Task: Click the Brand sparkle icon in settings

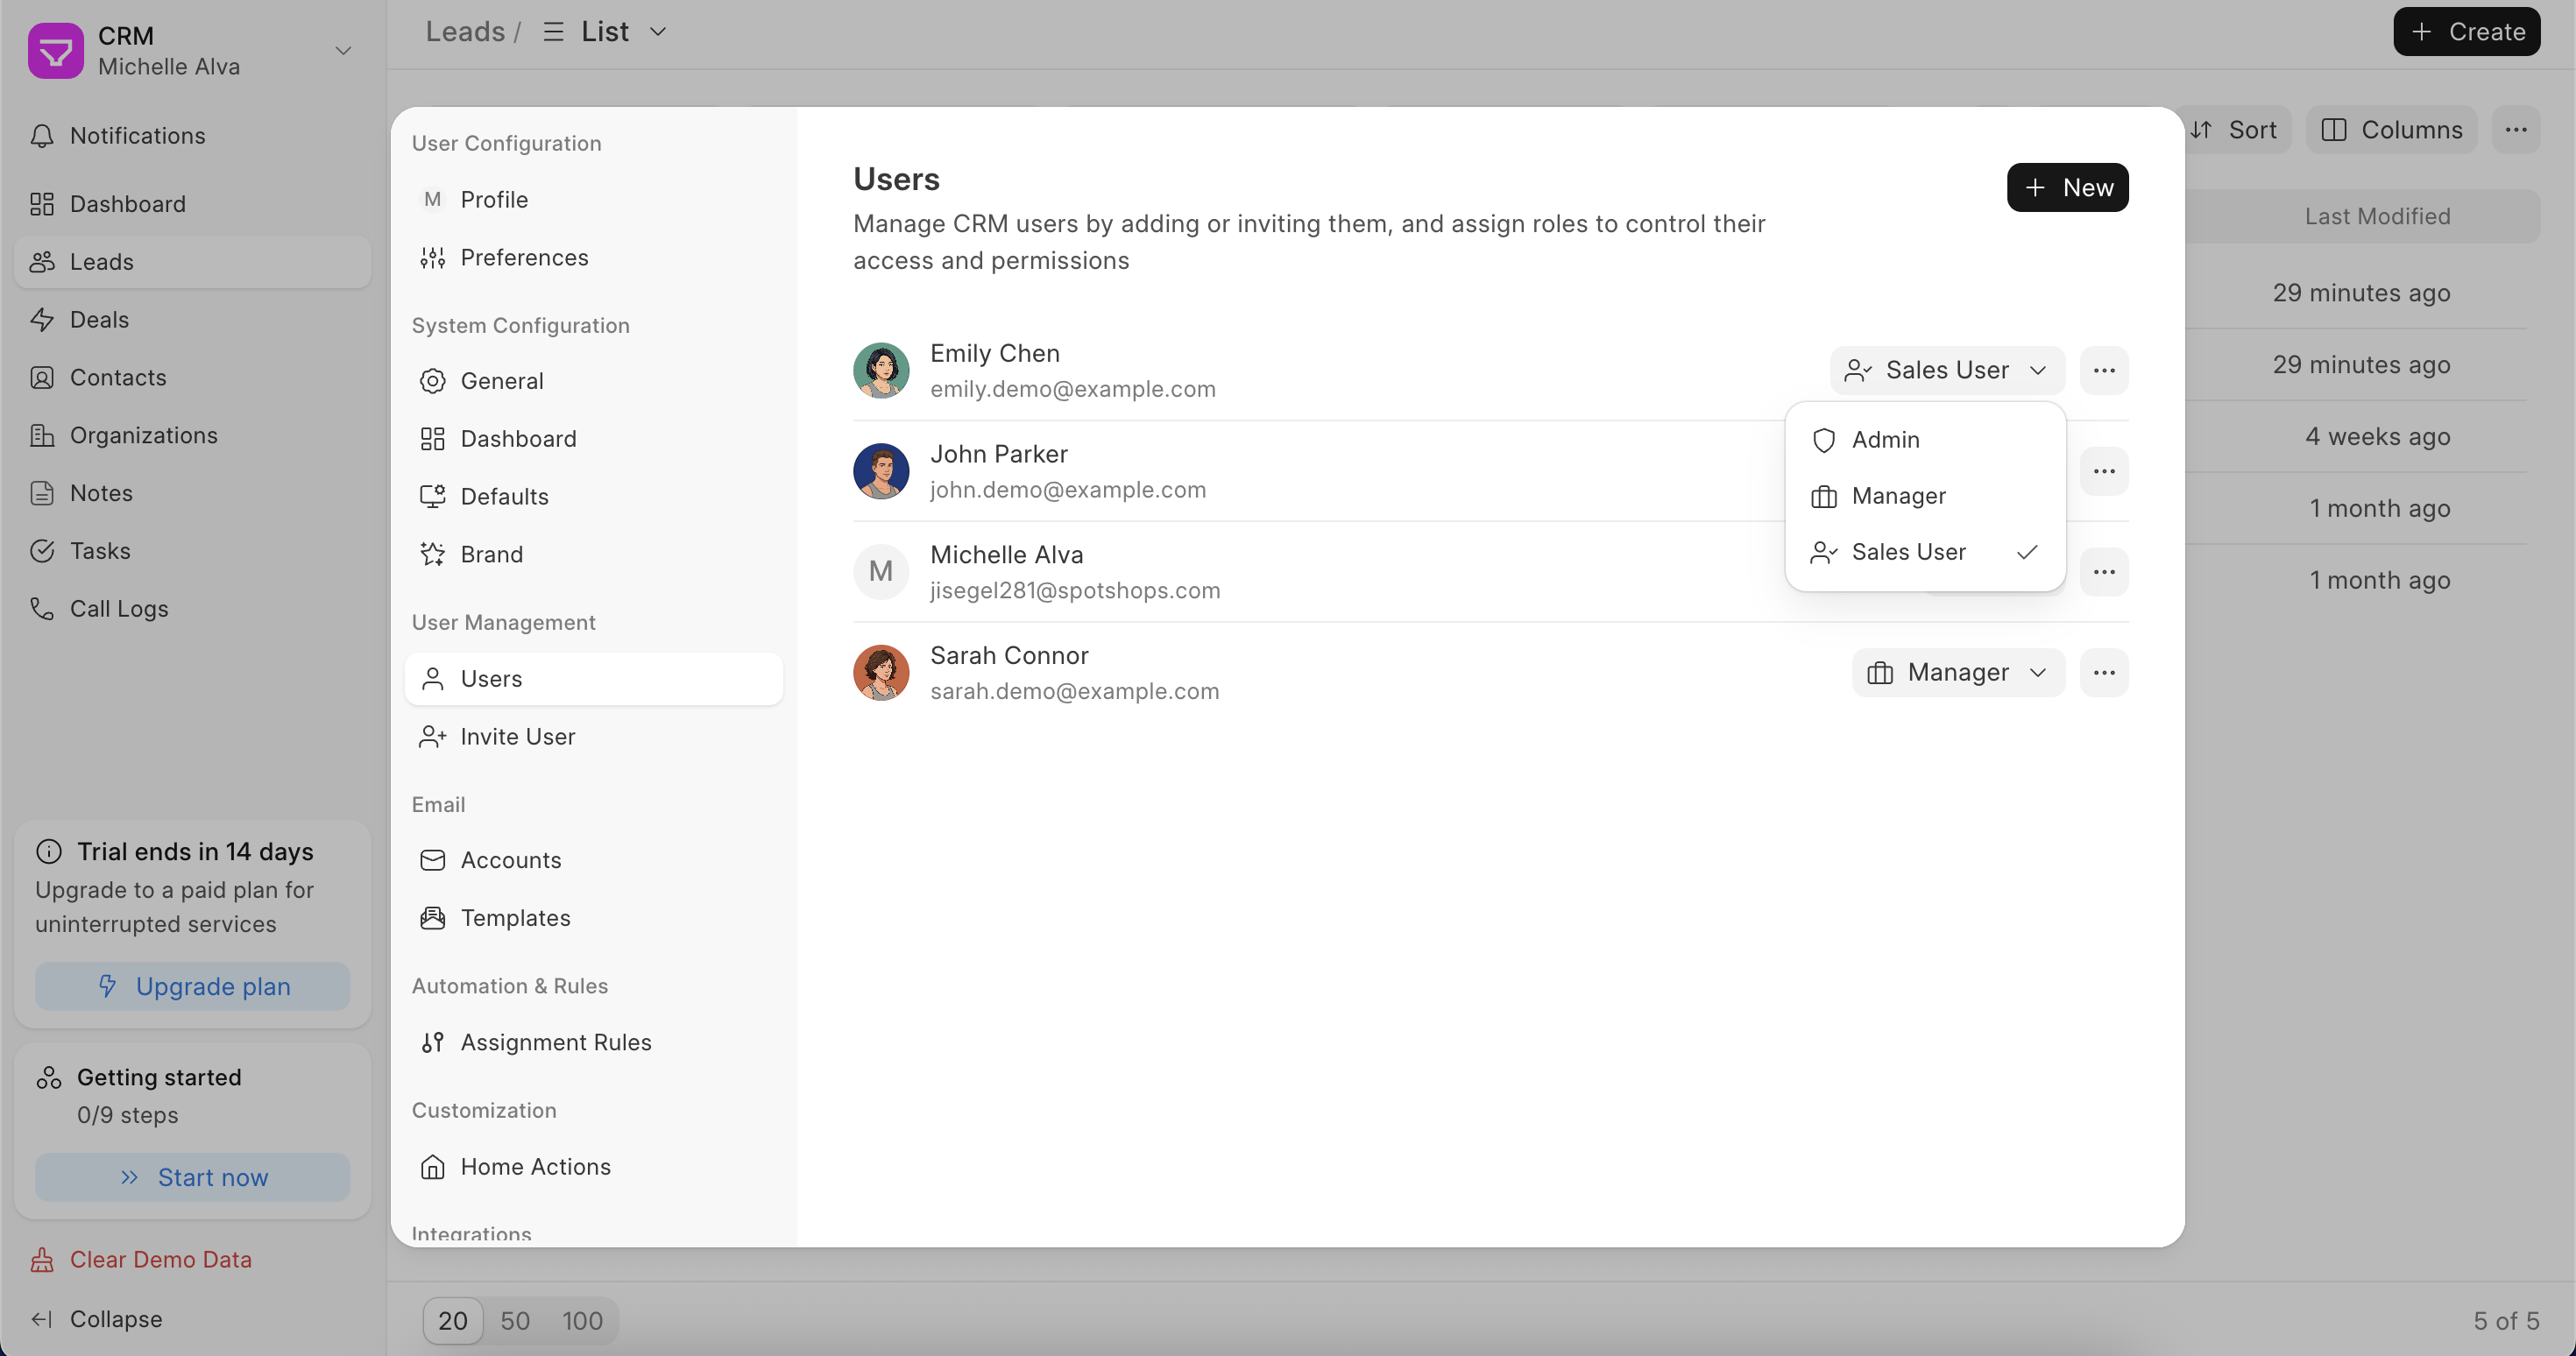Action: (432, 554)
